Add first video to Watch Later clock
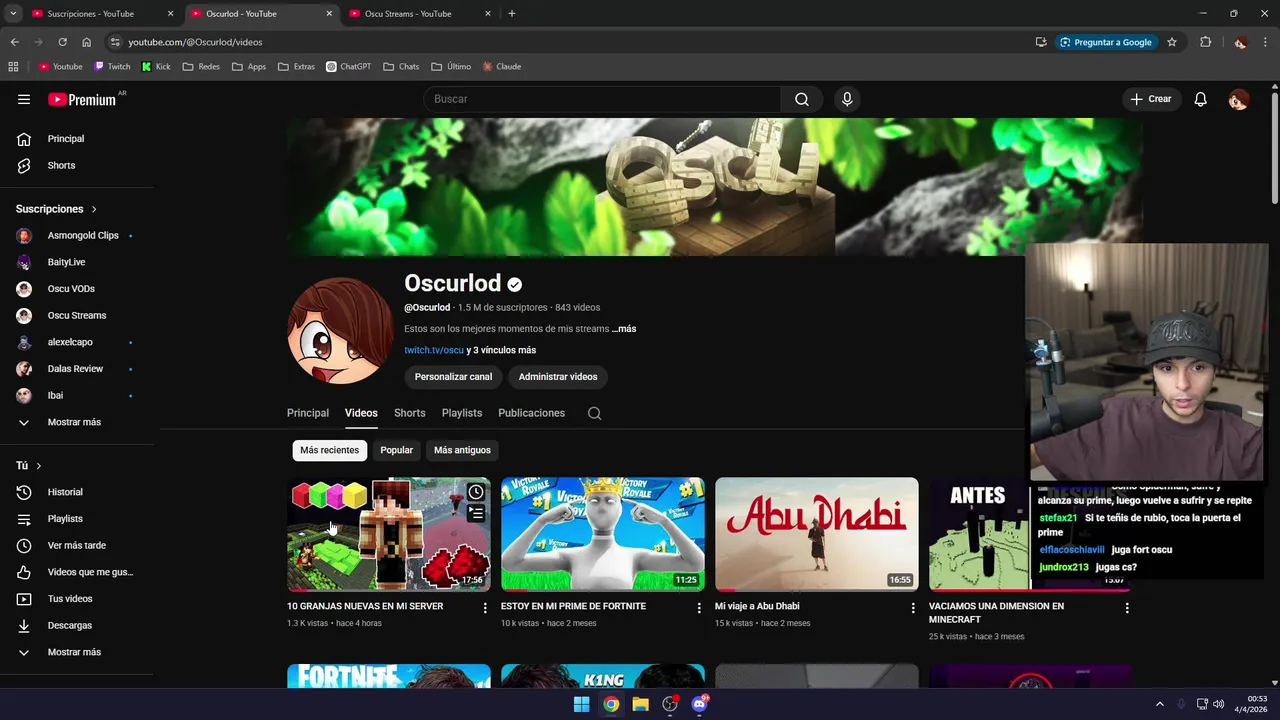 click(x=476, y=492)
